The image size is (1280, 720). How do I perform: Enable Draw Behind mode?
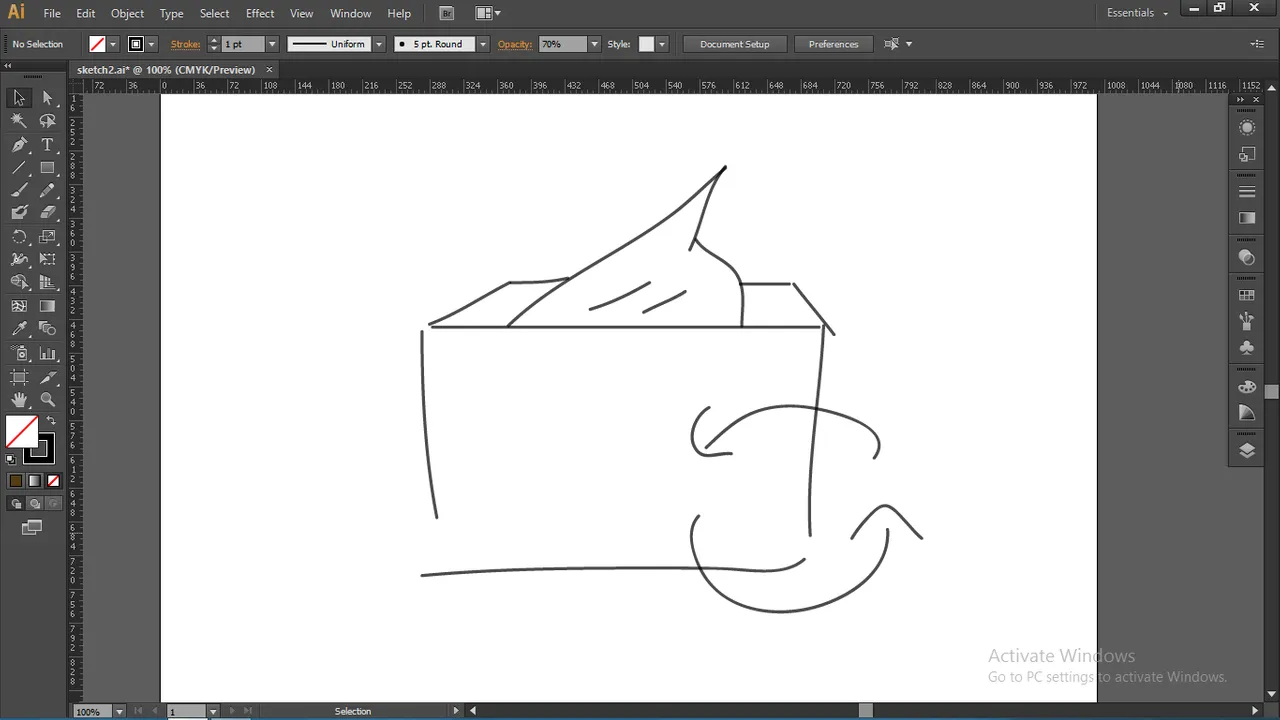35,504
